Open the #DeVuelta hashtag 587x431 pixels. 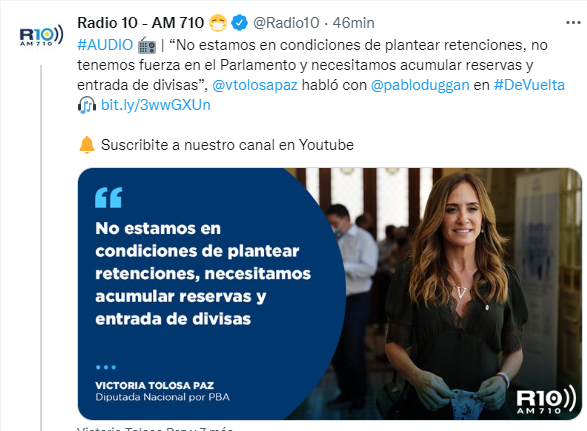click(x=529, y=85)
